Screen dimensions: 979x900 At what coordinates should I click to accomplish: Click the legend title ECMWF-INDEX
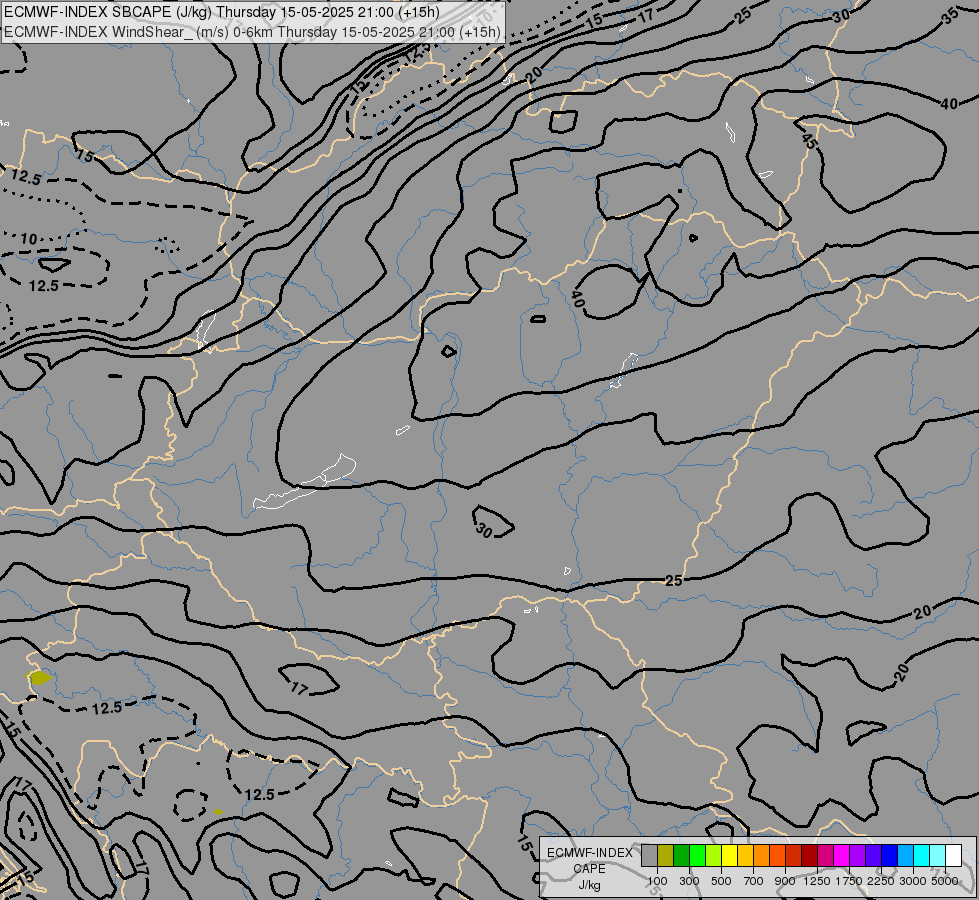(589, 853)
